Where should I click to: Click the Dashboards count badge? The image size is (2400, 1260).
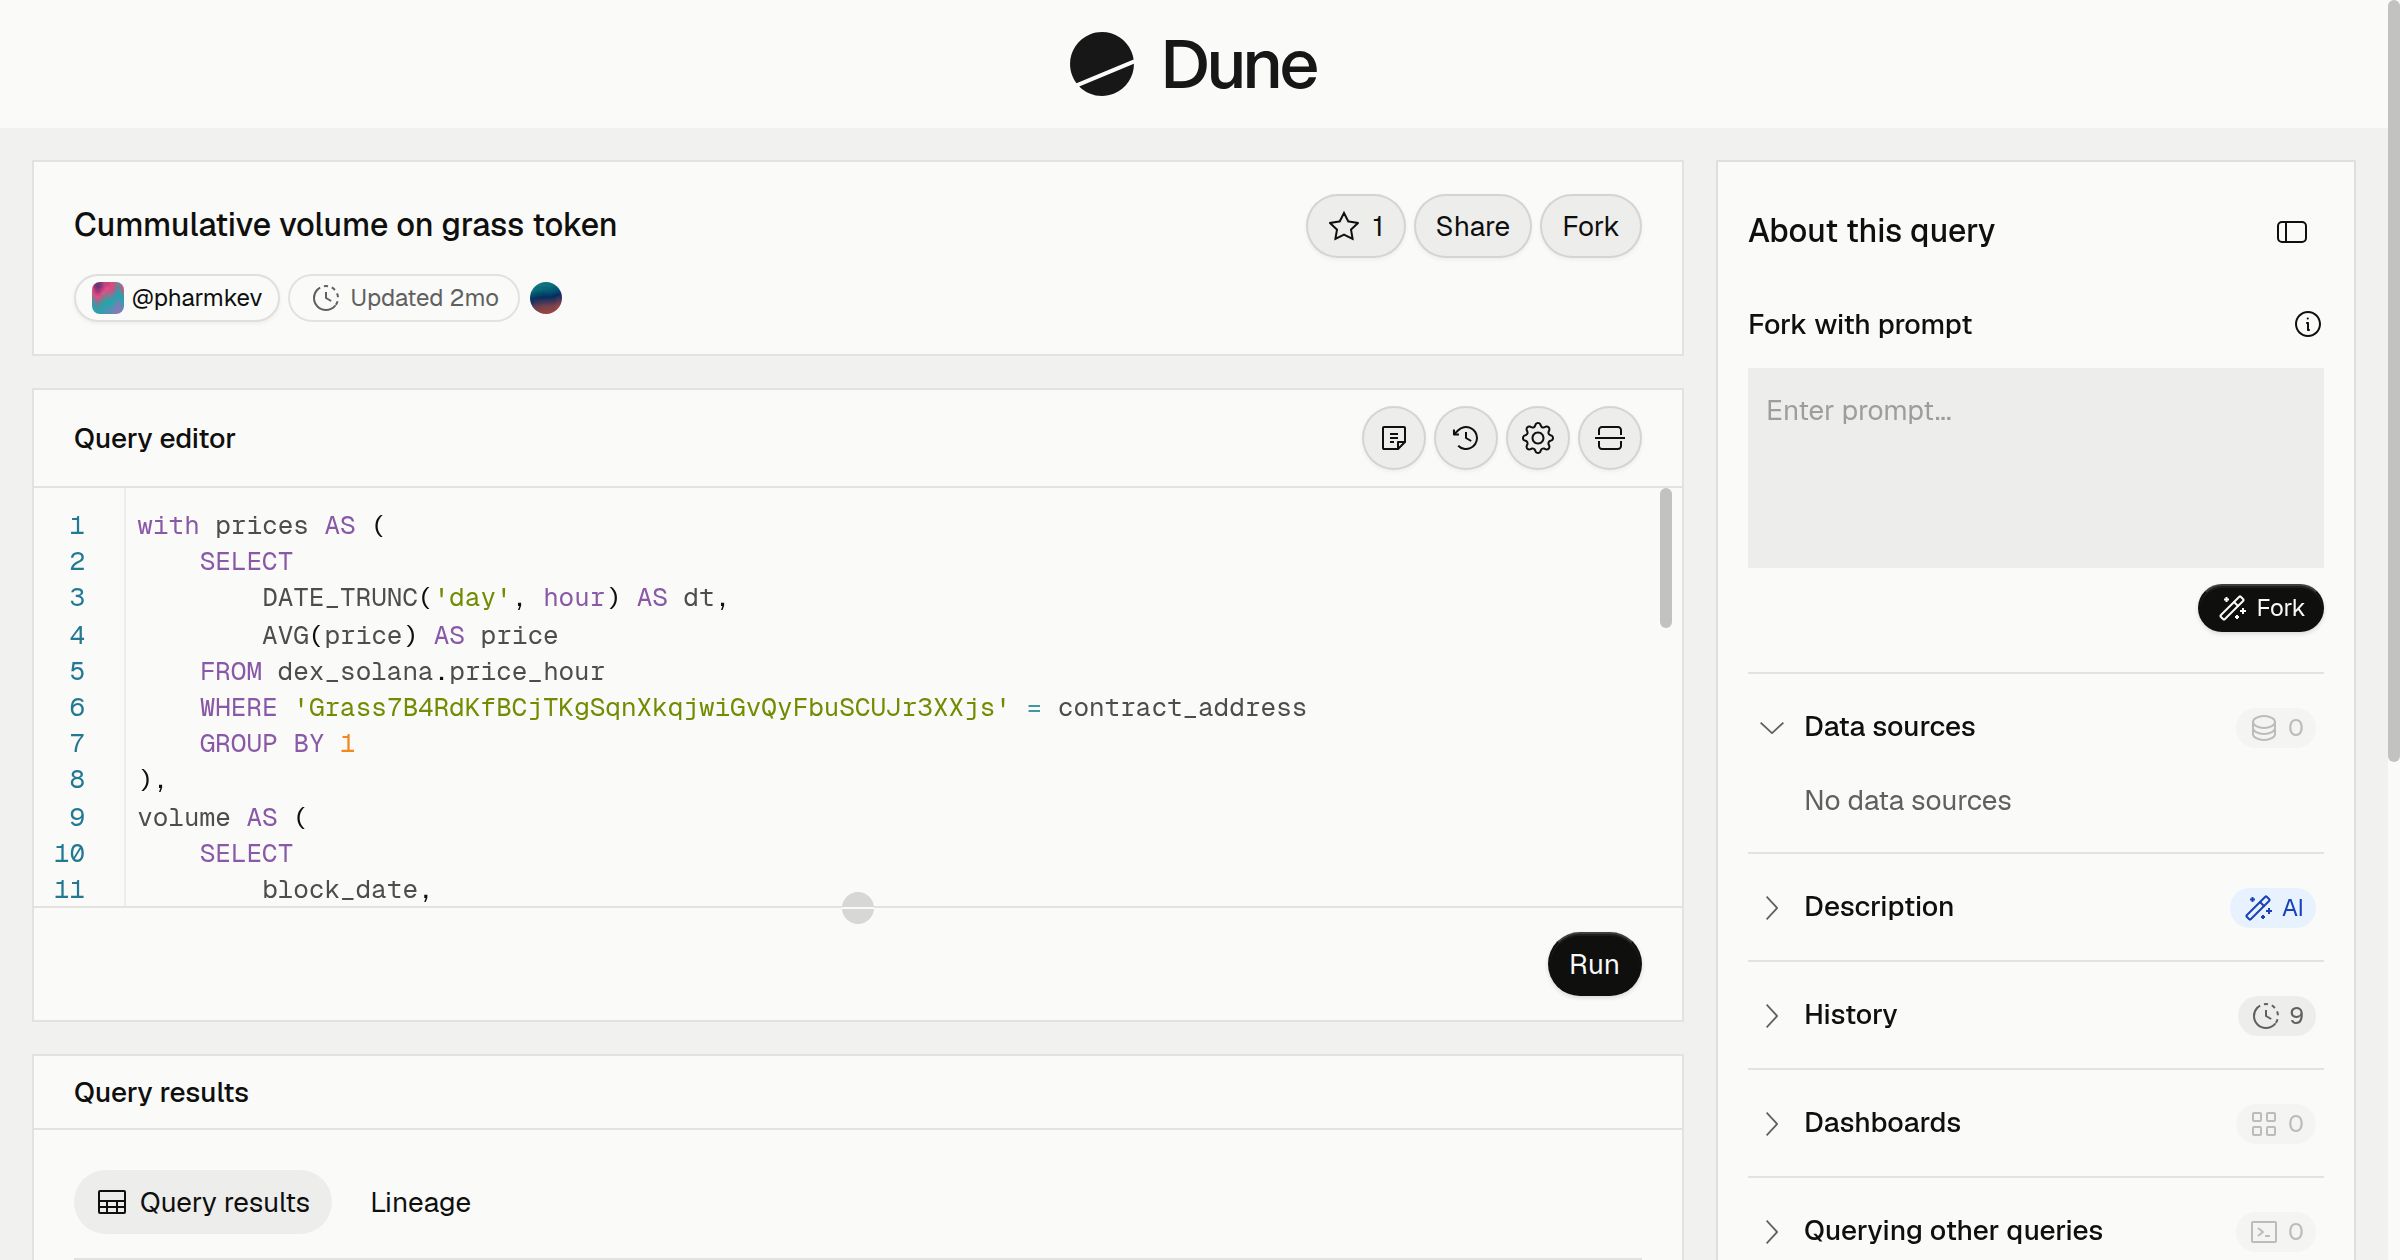tap(2277, 1123)
